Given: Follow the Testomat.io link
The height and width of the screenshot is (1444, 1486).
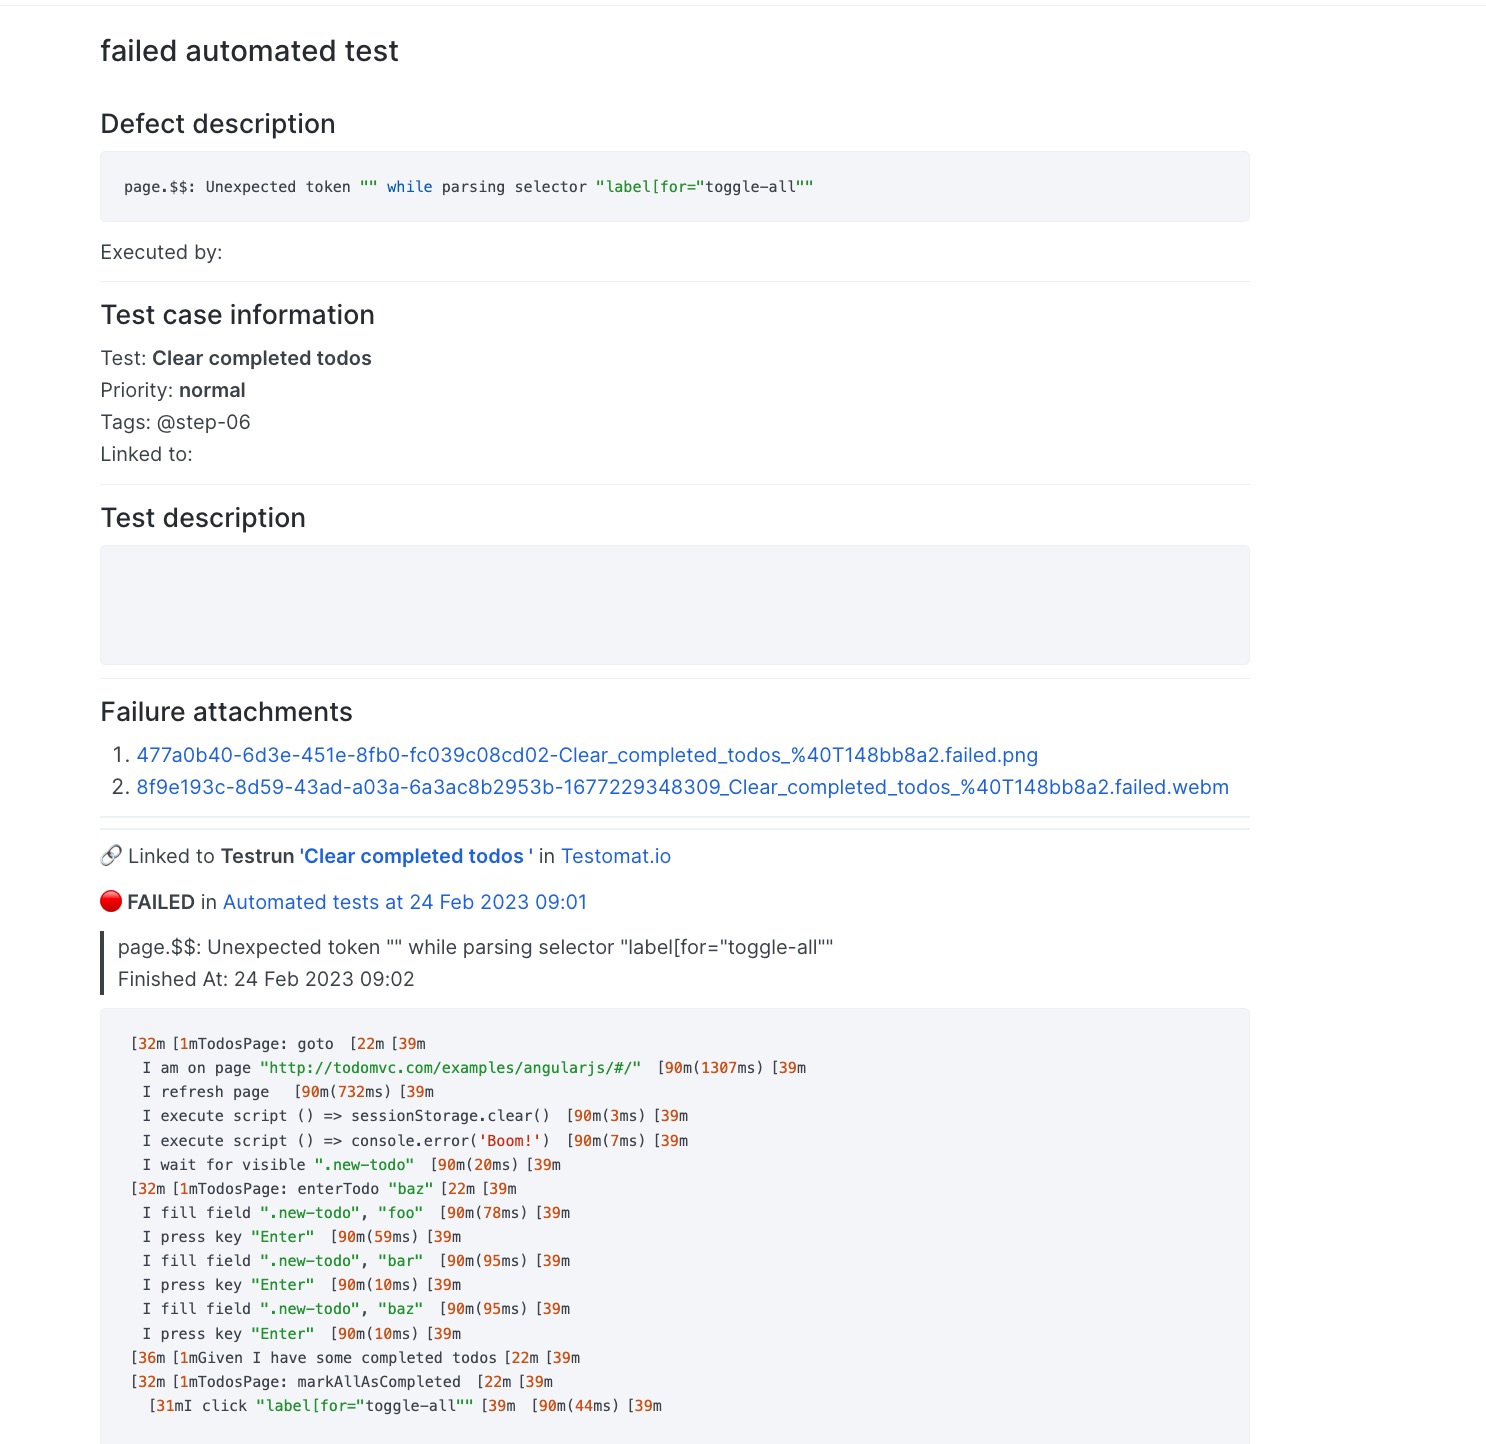Looking at the screenshot, I should (x=616, y=856).
